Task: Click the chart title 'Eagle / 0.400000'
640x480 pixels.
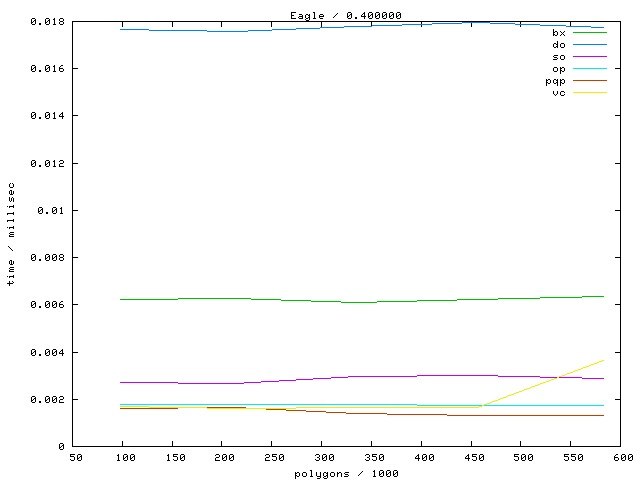Action: click(x=346, y=16)
